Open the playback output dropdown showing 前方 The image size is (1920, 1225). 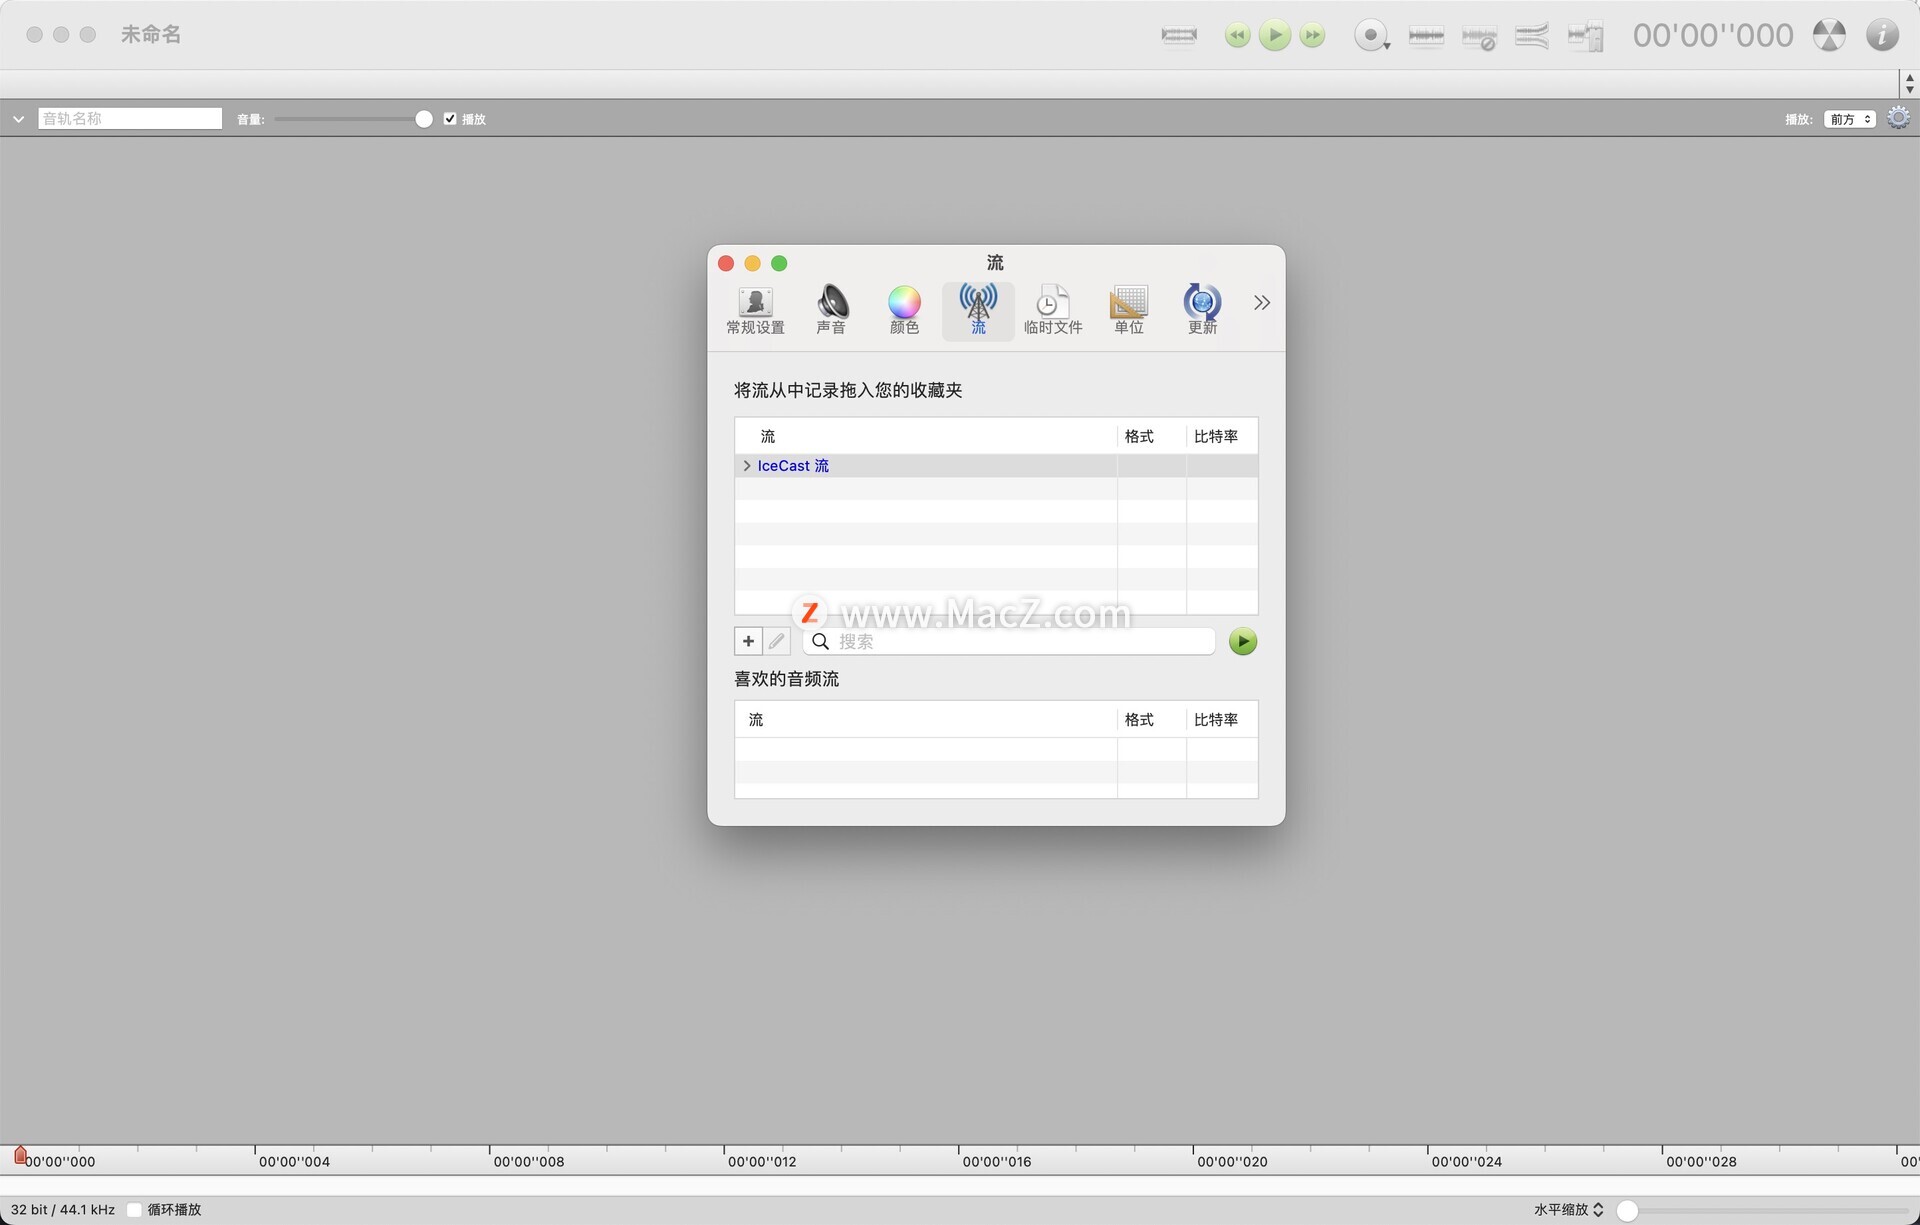click(1849, 119)
